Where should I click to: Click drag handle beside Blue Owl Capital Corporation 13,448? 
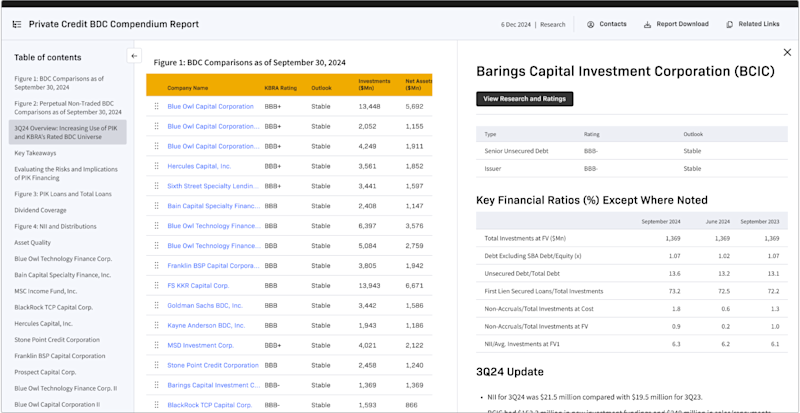157,106
